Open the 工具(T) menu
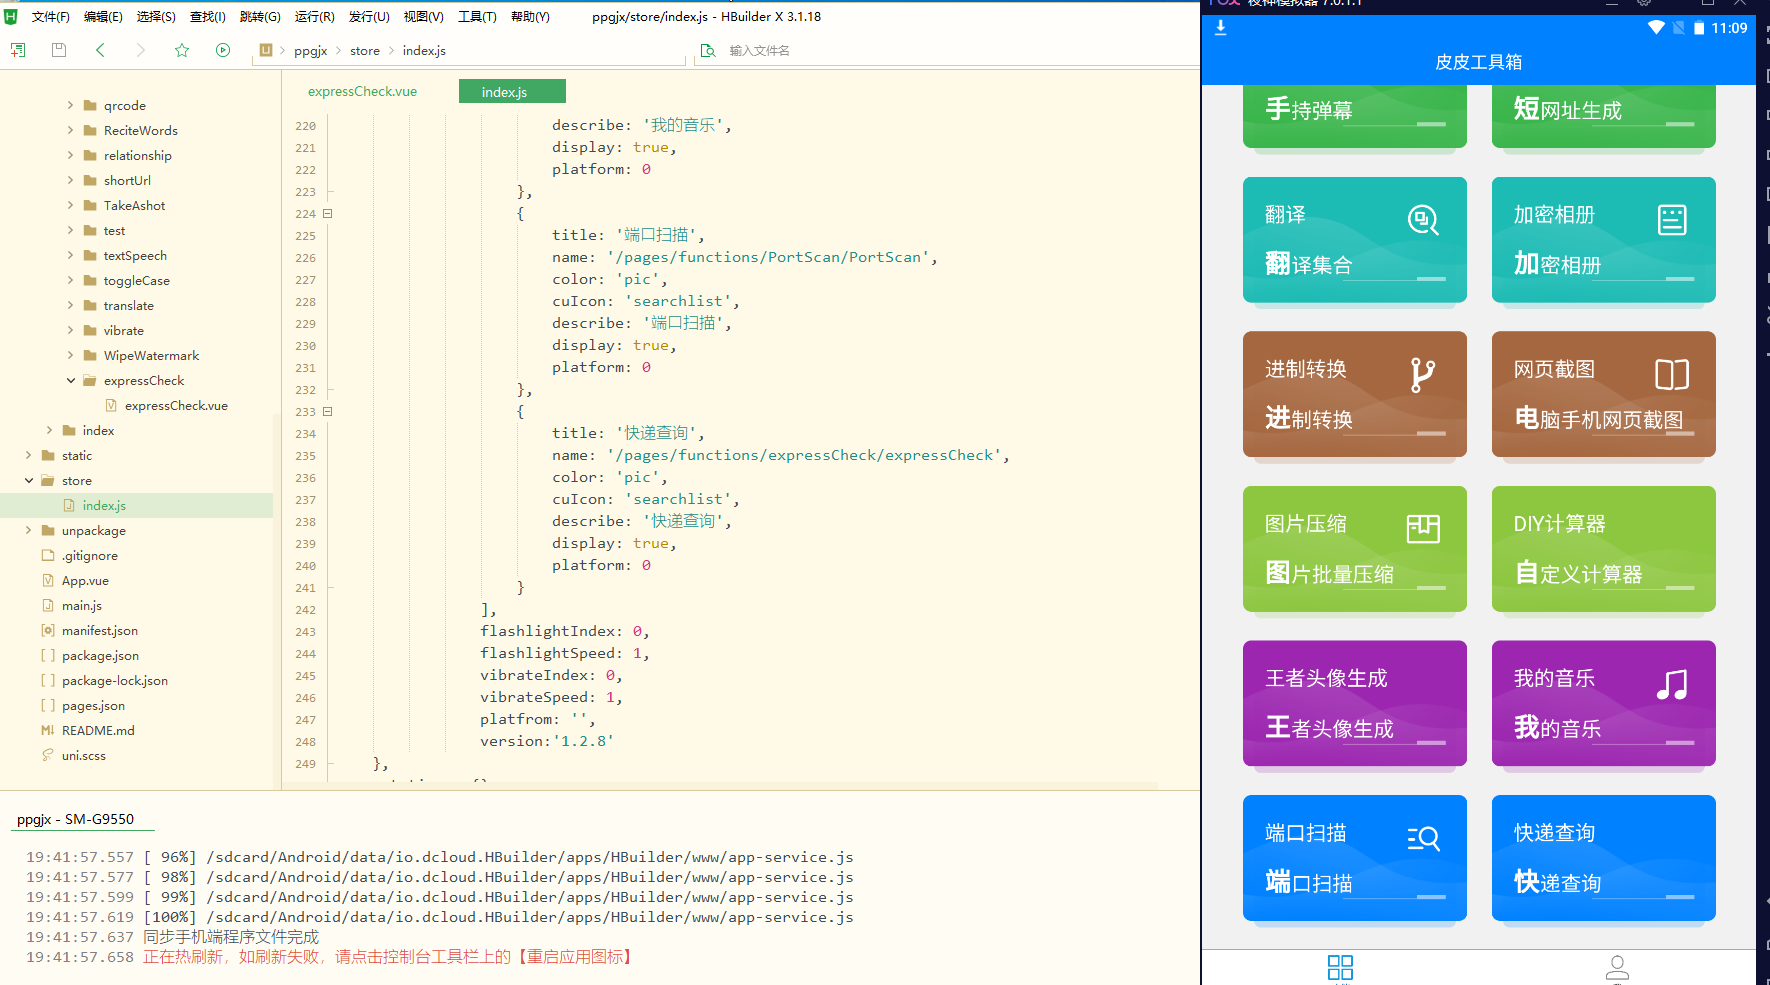This screenshot has height=985, width=1770. [x=477, y=16]
